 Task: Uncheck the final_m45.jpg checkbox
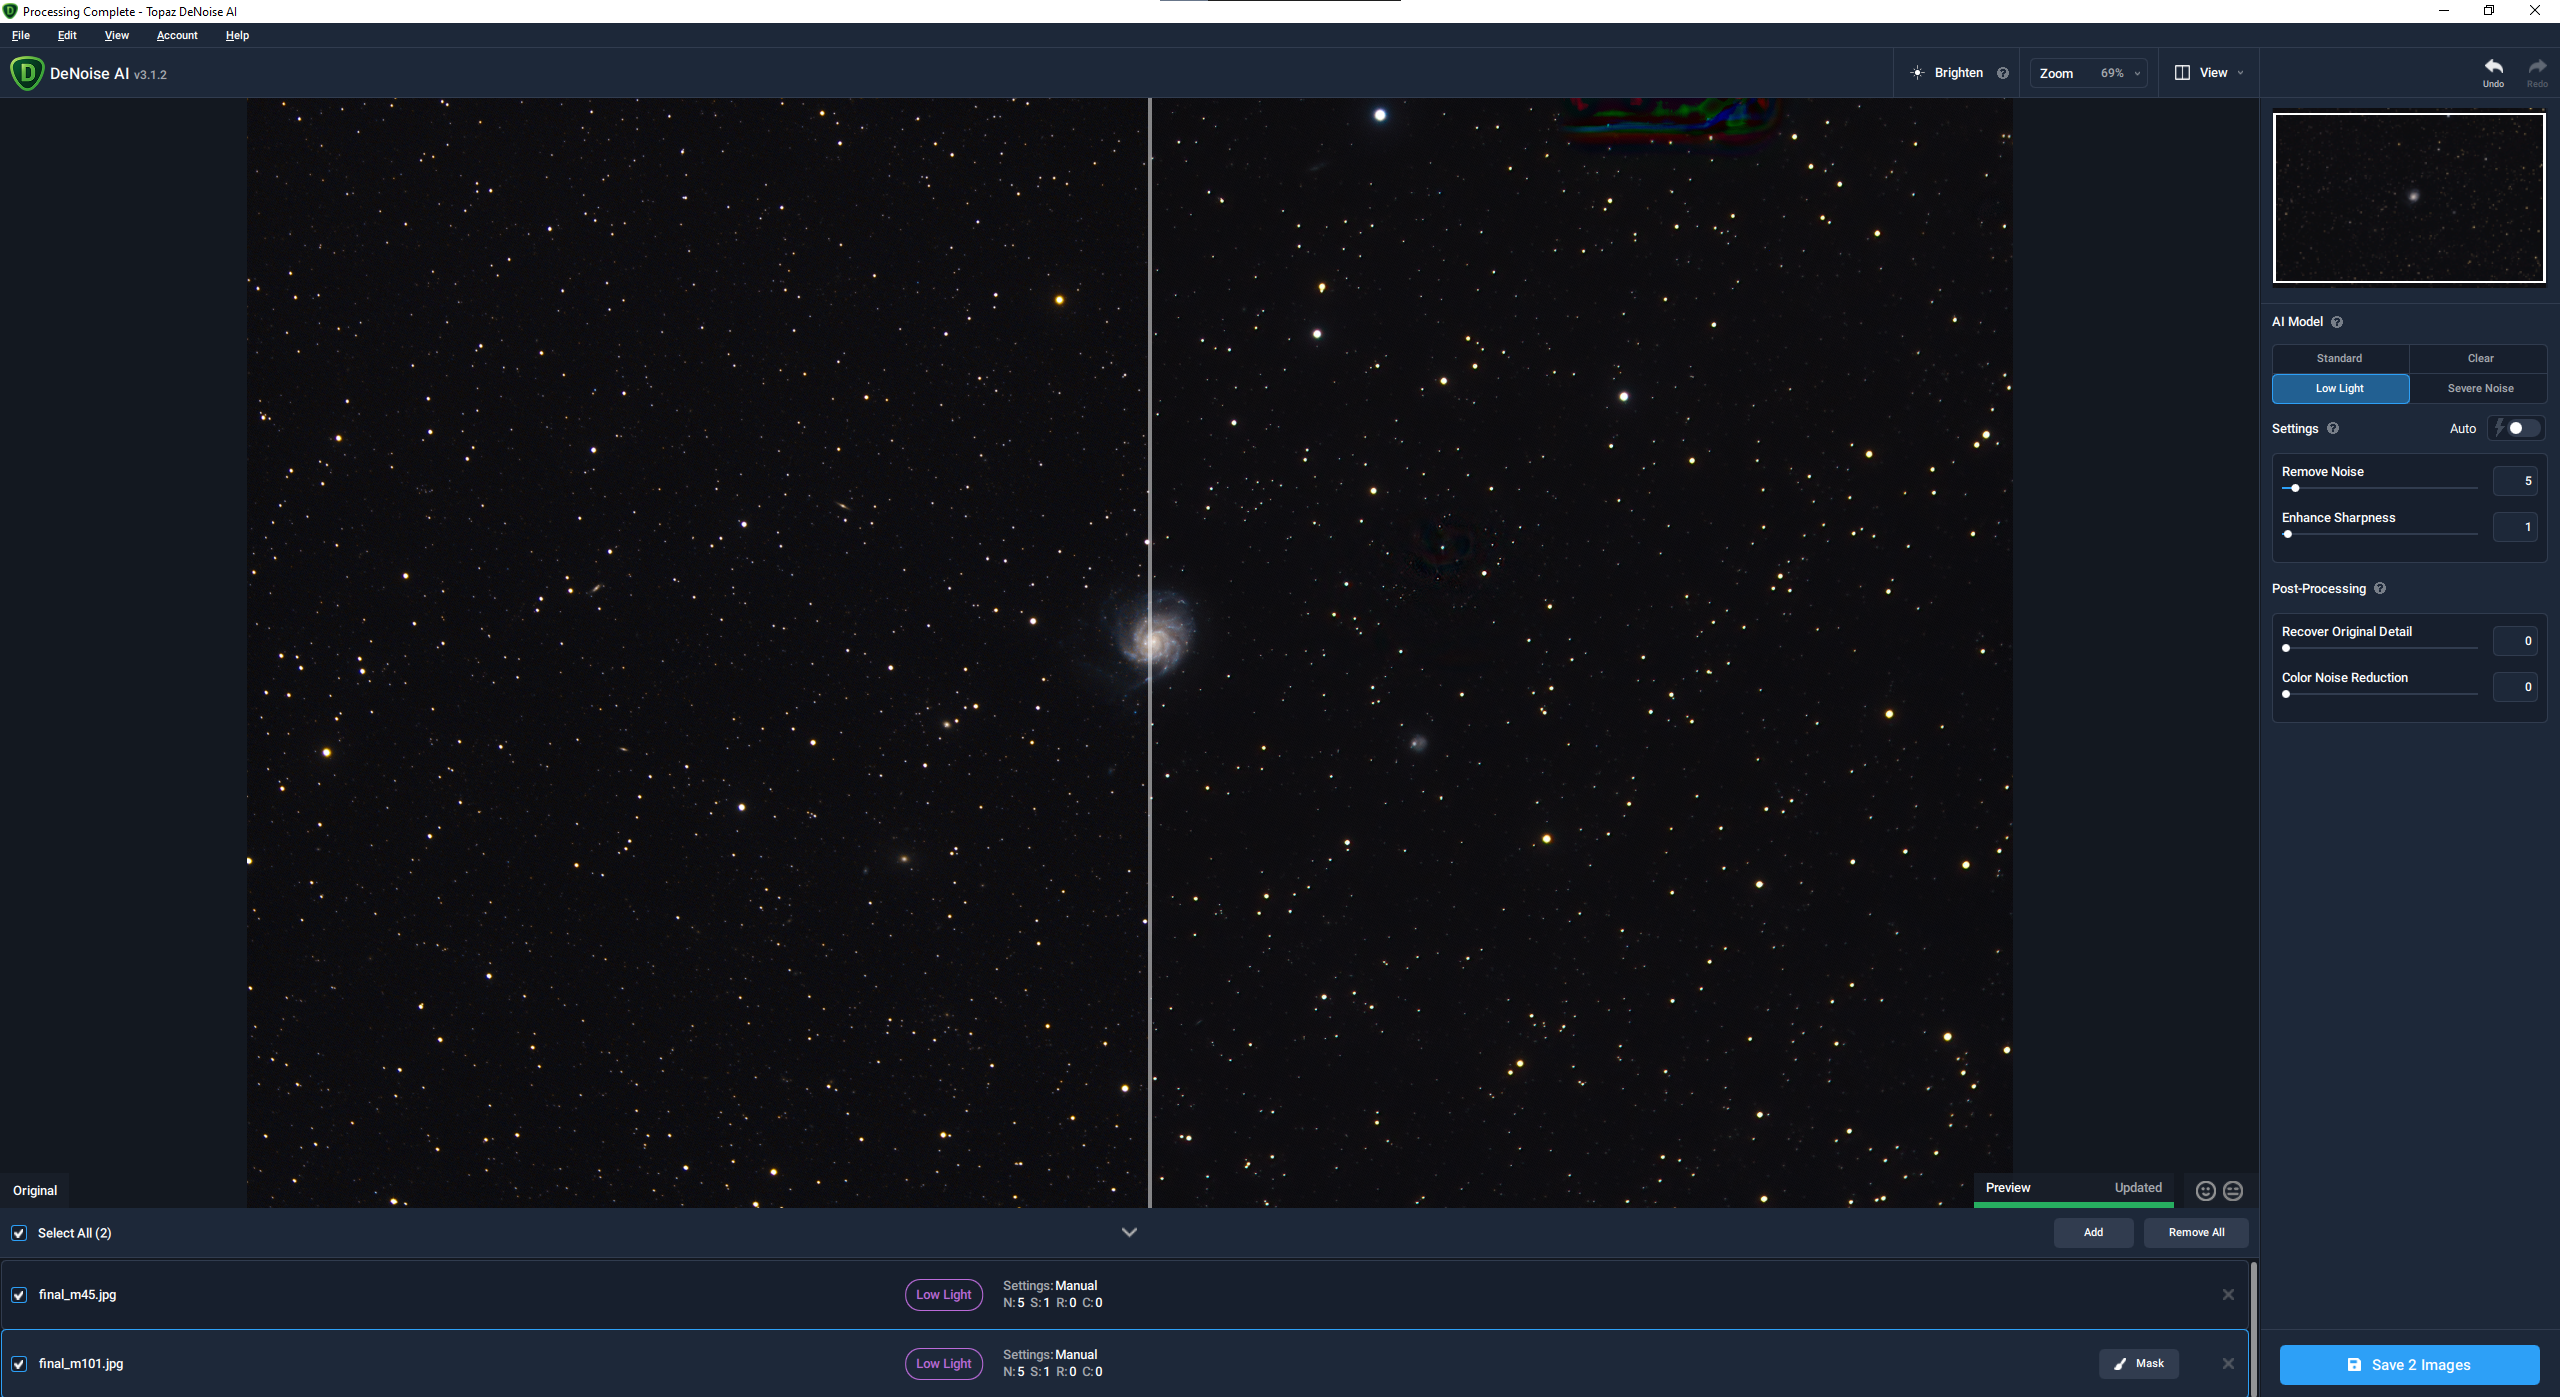click(19, 1294)
